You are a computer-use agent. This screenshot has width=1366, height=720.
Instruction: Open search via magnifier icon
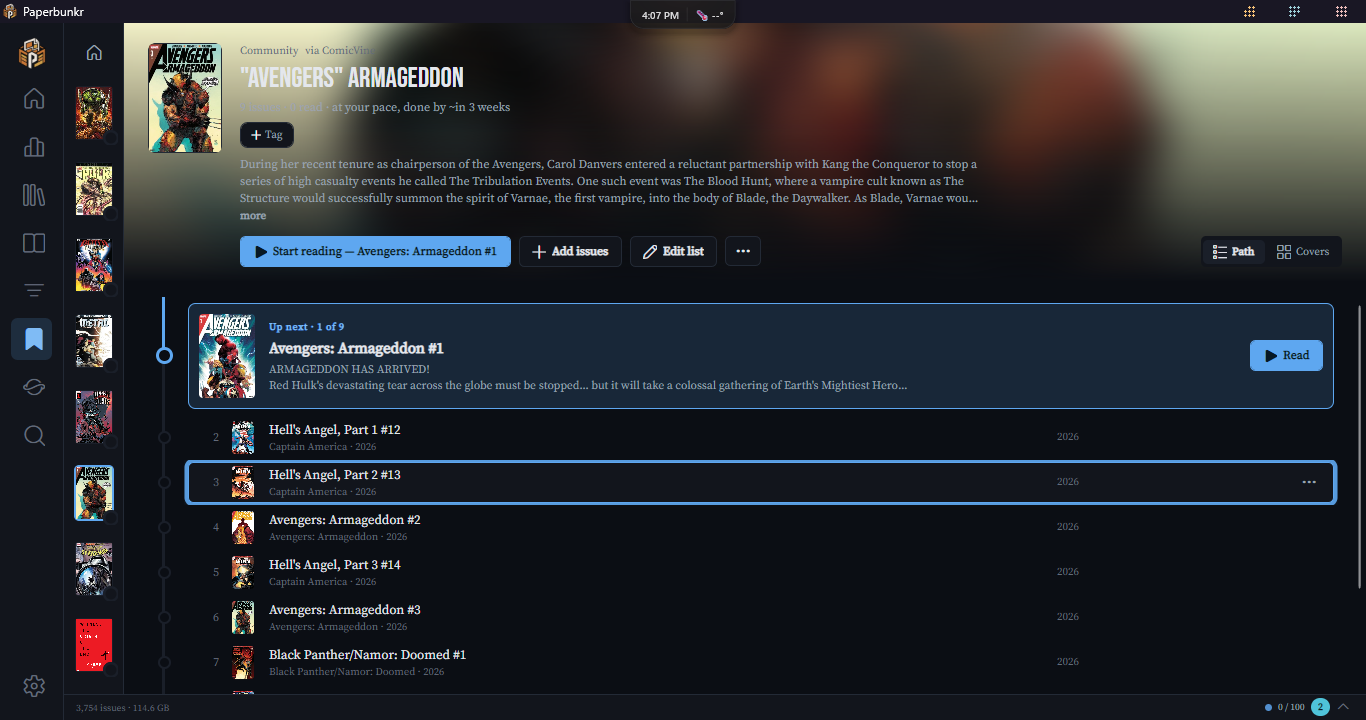pos(34,436)
